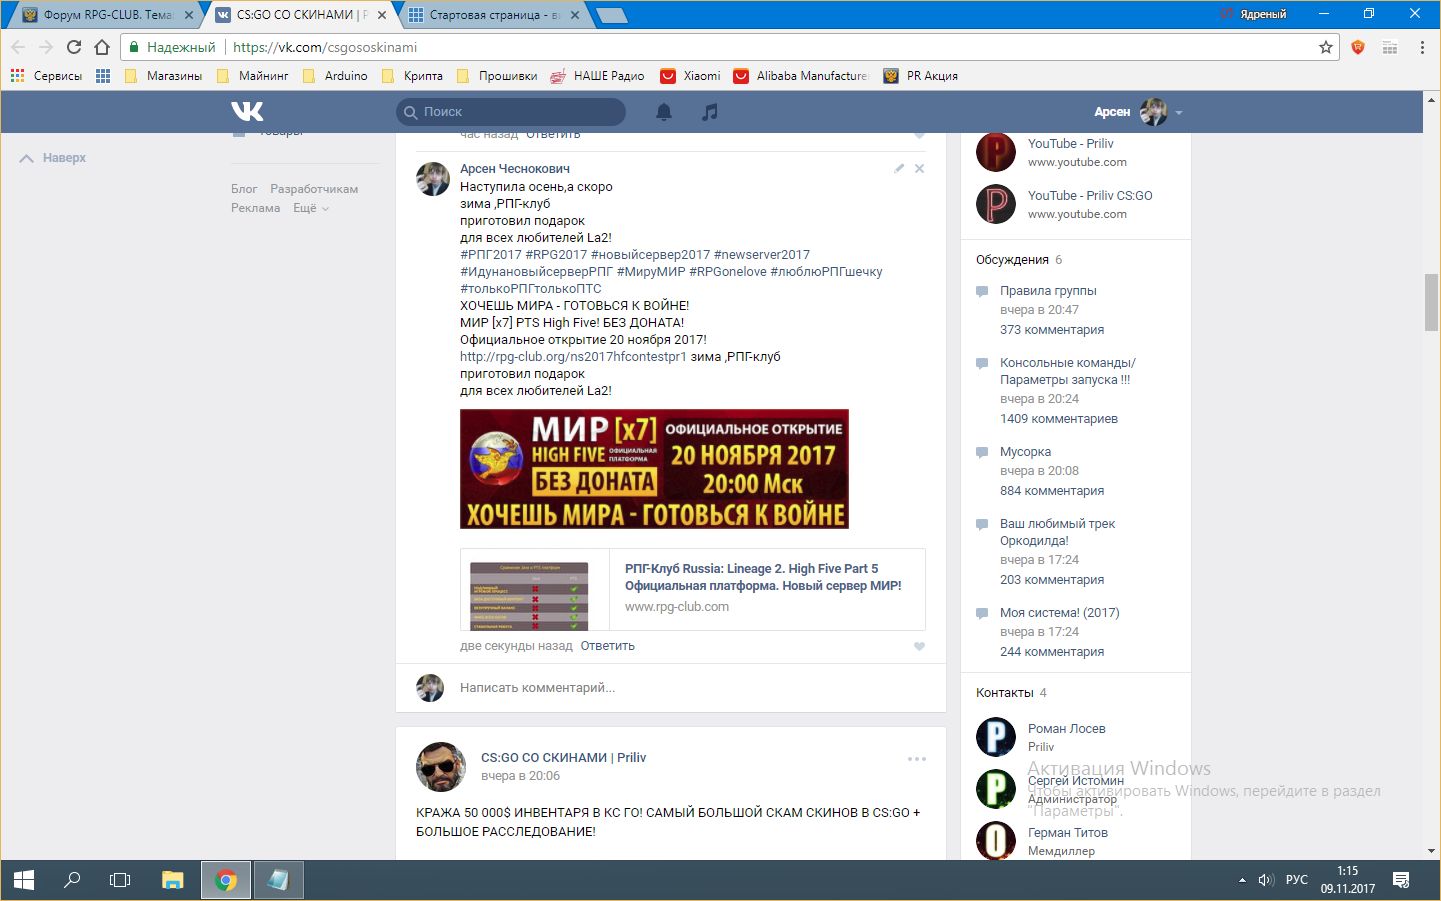The image size is (1441, 901).
Task: Open File Explorer from taskbar
Action: click(173, 880)
